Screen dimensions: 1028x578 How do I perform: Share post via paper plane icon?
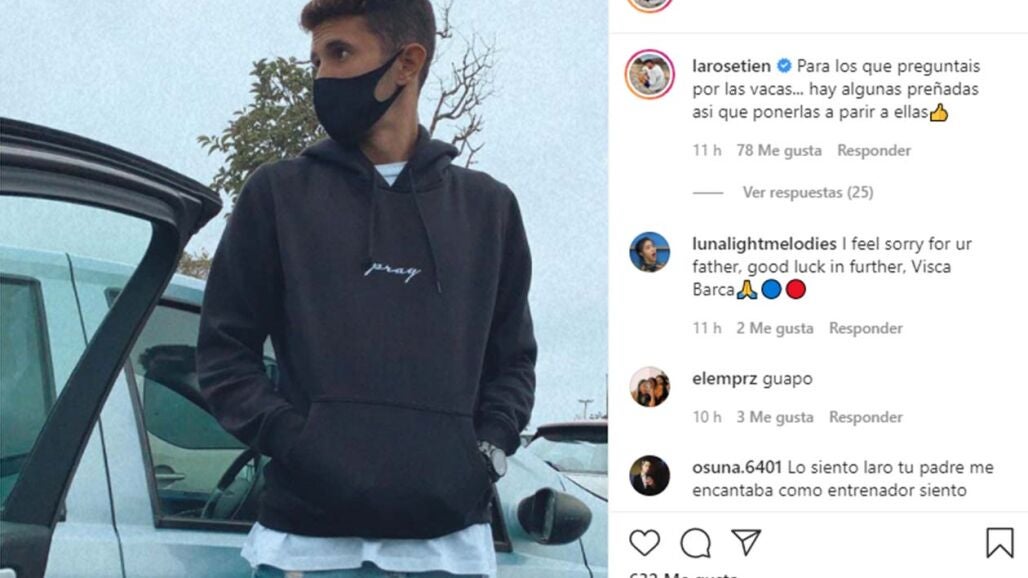pos(746,542)
